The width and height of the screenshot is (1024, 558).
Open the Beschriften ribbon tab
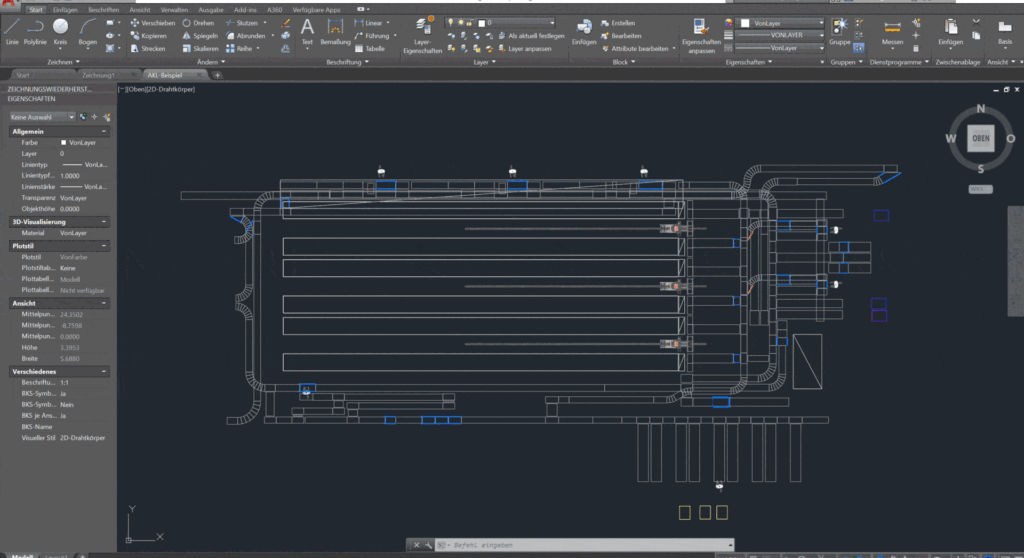pos(103,10)
